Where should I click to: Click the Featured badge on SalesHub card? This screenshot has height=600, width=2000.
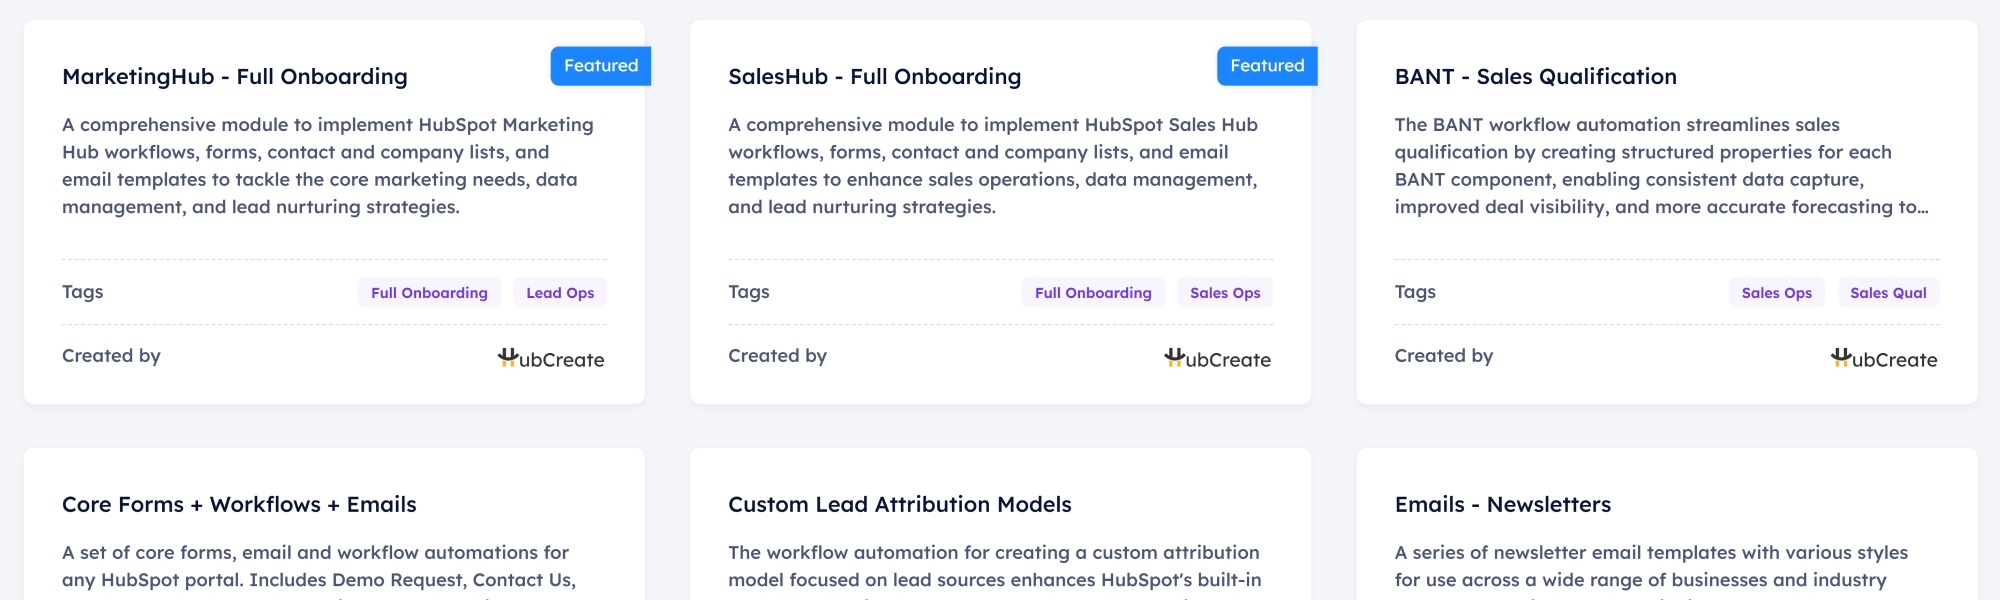pos(1266,66)
